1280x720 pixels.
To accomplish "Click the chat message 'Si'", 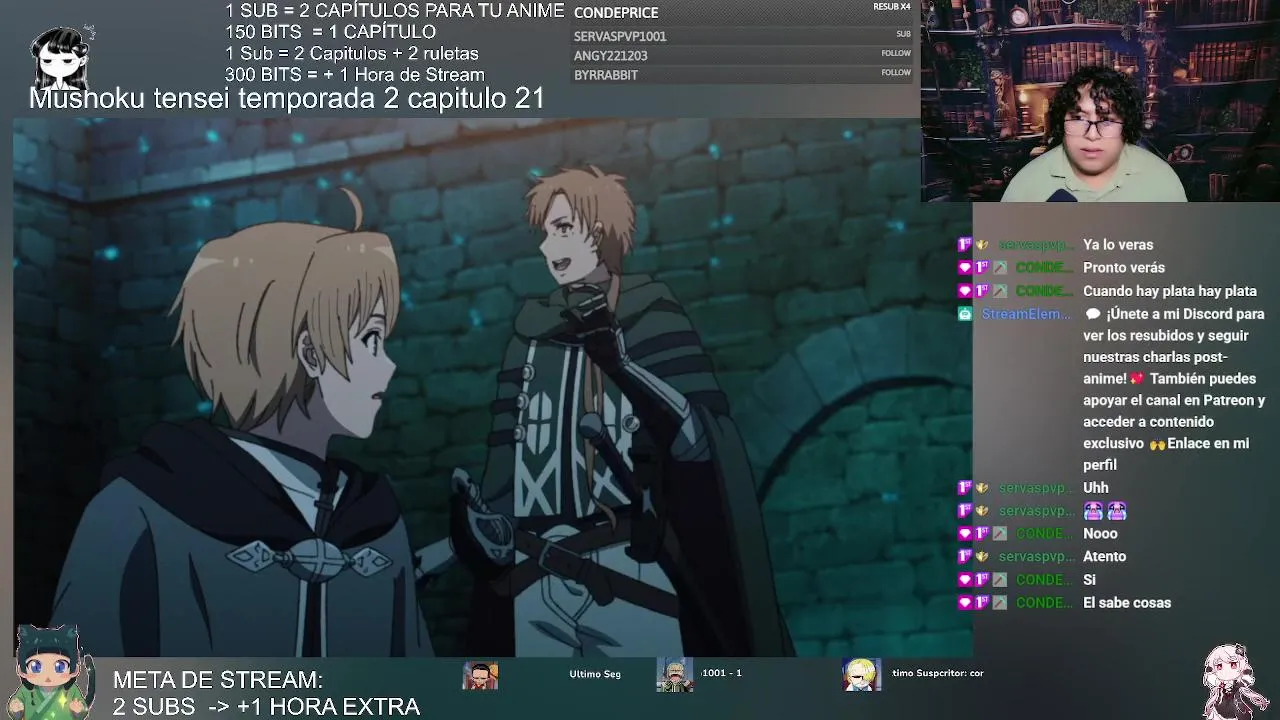I will coord(1089,580).
